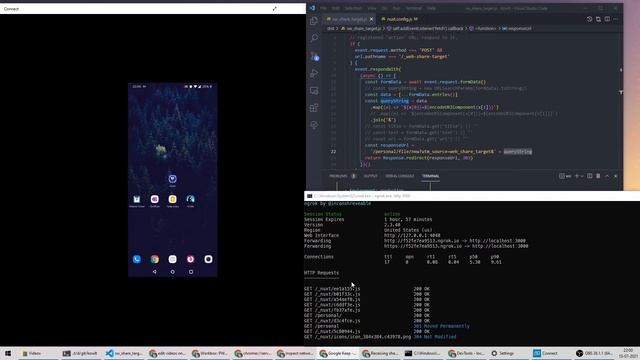Image resolution: width=640 pixels, height=360 pixels.
Task: Open the Extensions view in VS Code
Action: [314, 108]
